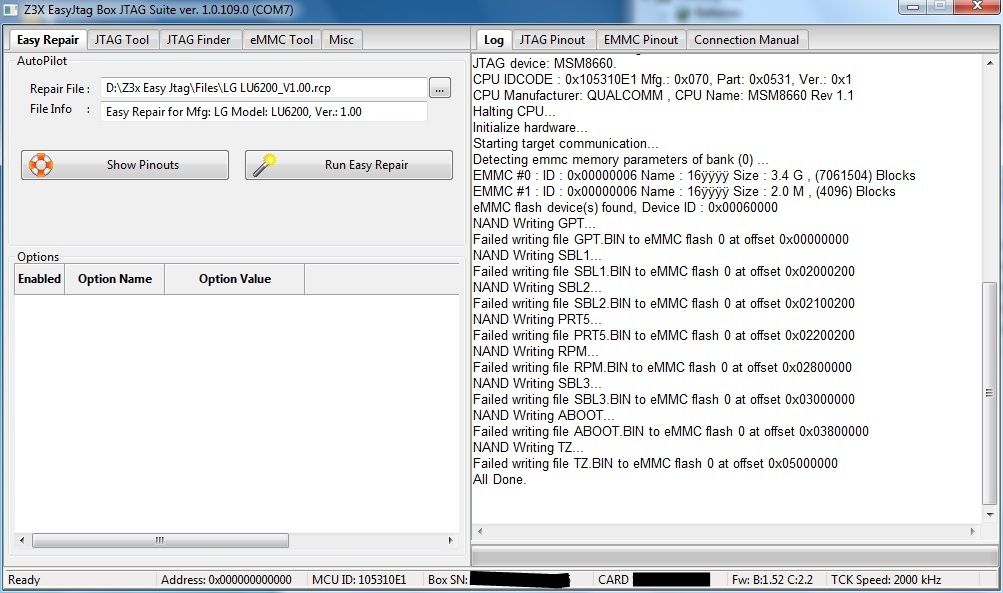Click the Enabled column header
Viewport: 1003px width, 593px height.
coord(39,279)
